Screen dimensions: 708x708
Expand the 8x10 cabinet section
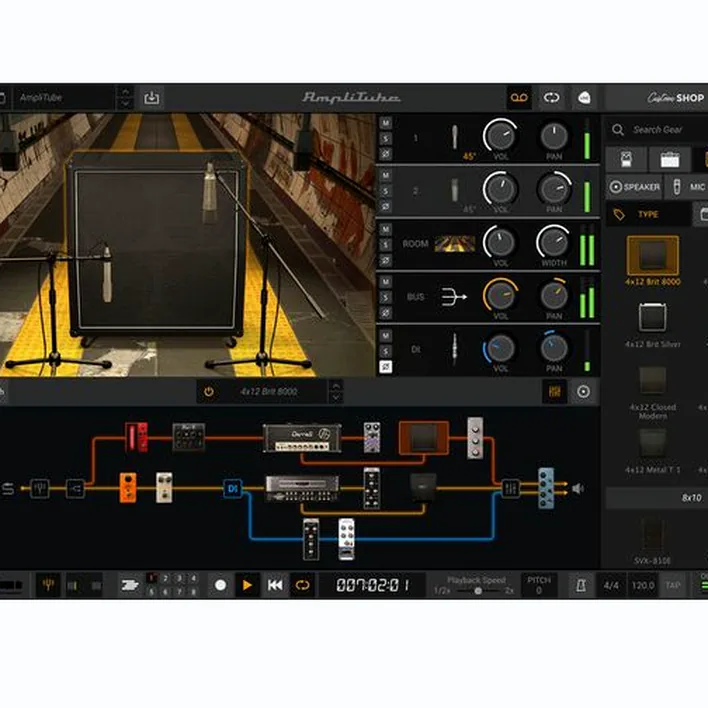click(657, 498)
